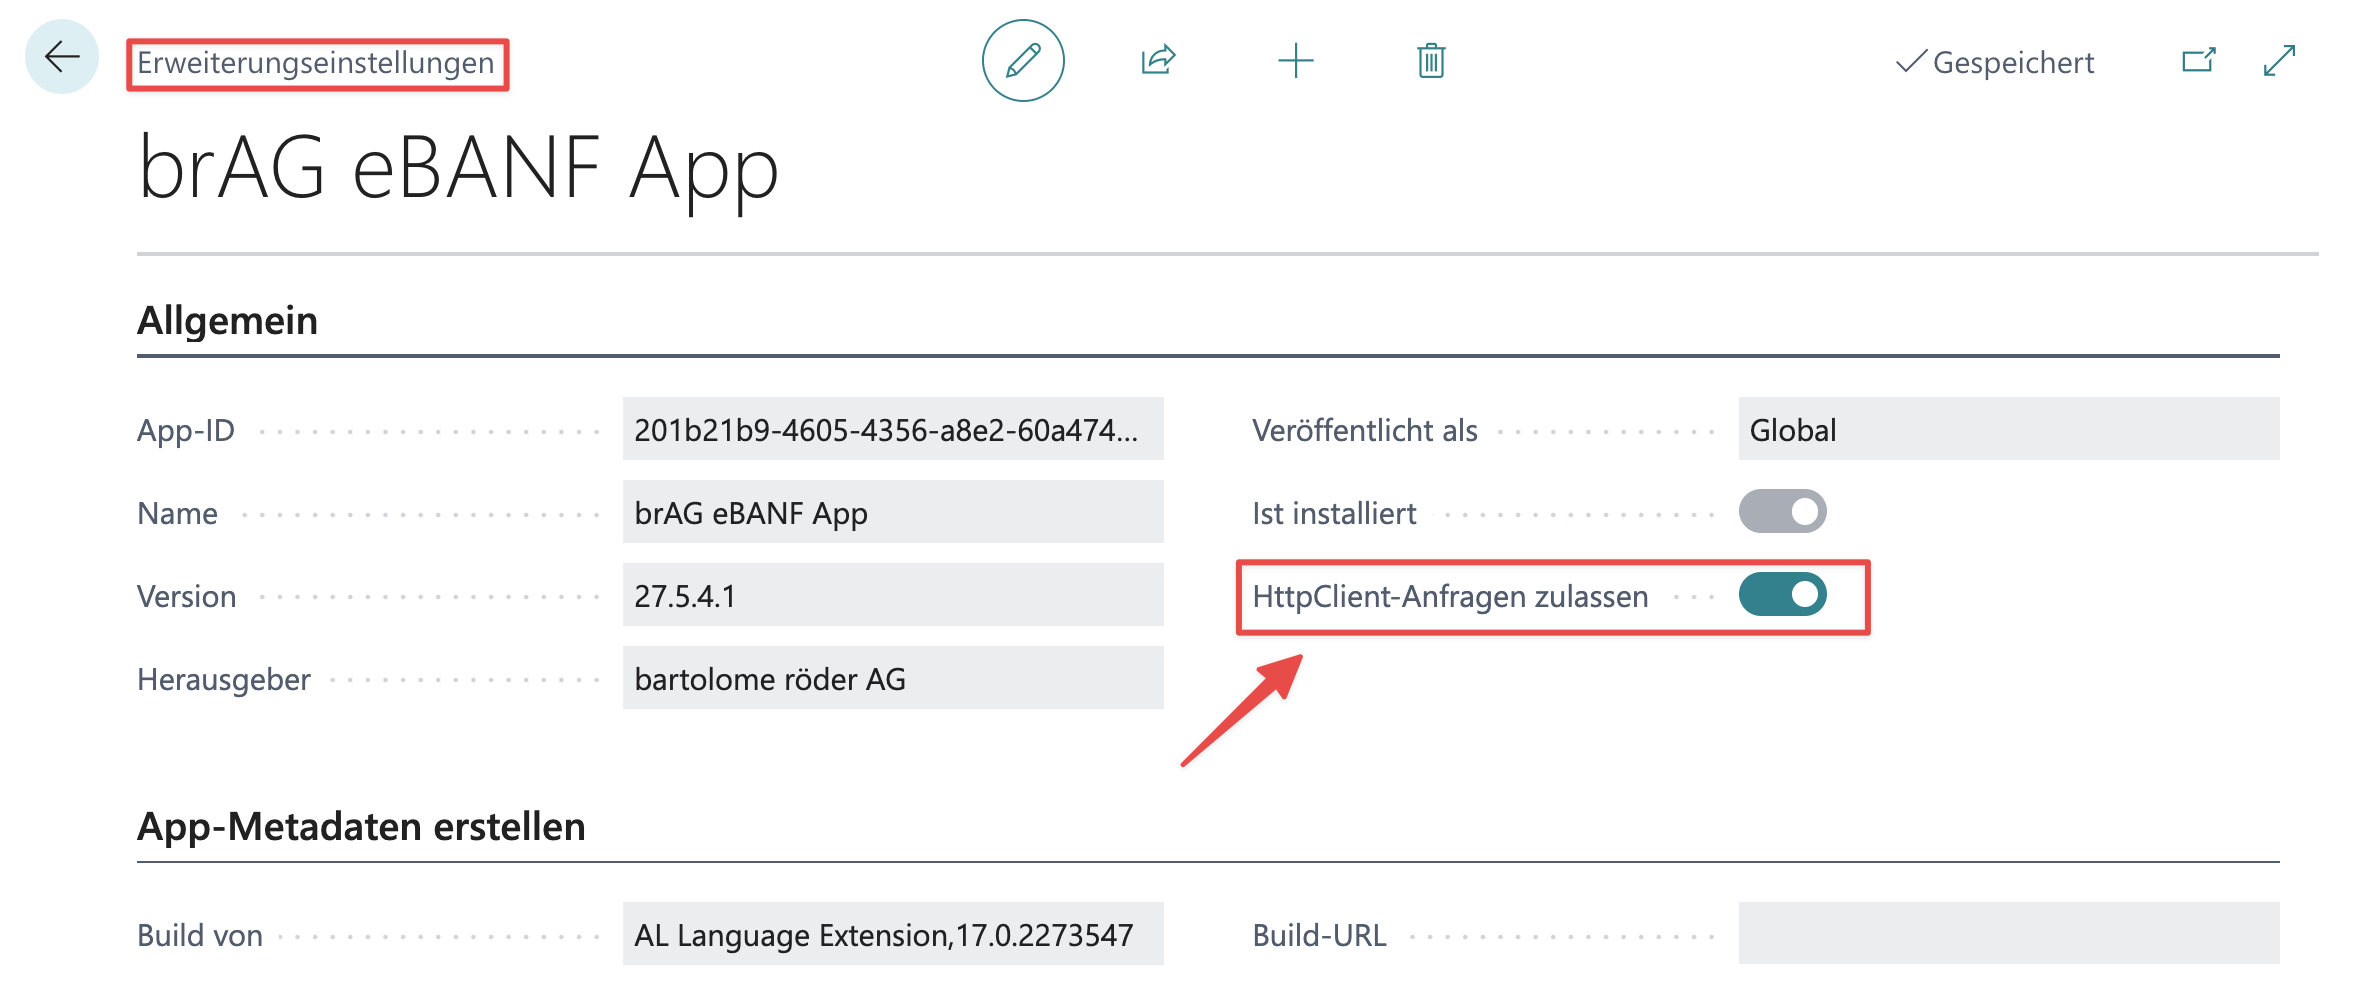Select the App-ID field value
Viewport: 2378px width, 1006px height.
pyautogui.click(x=893, y=429)
